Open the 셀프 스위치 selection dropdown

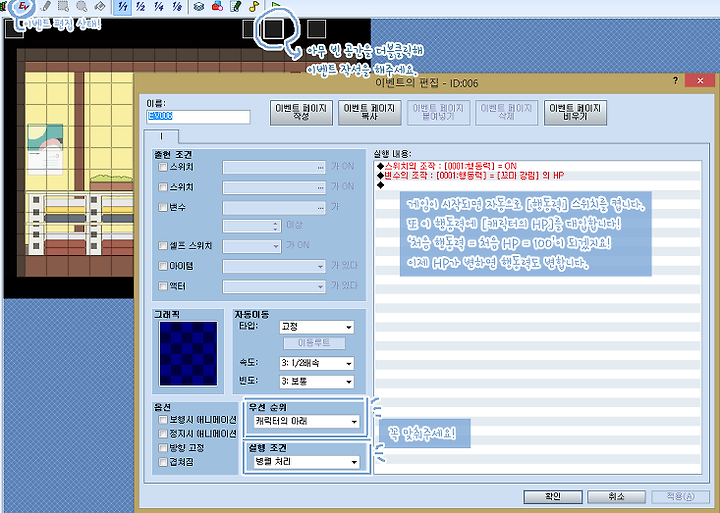[x=252, y=246]
